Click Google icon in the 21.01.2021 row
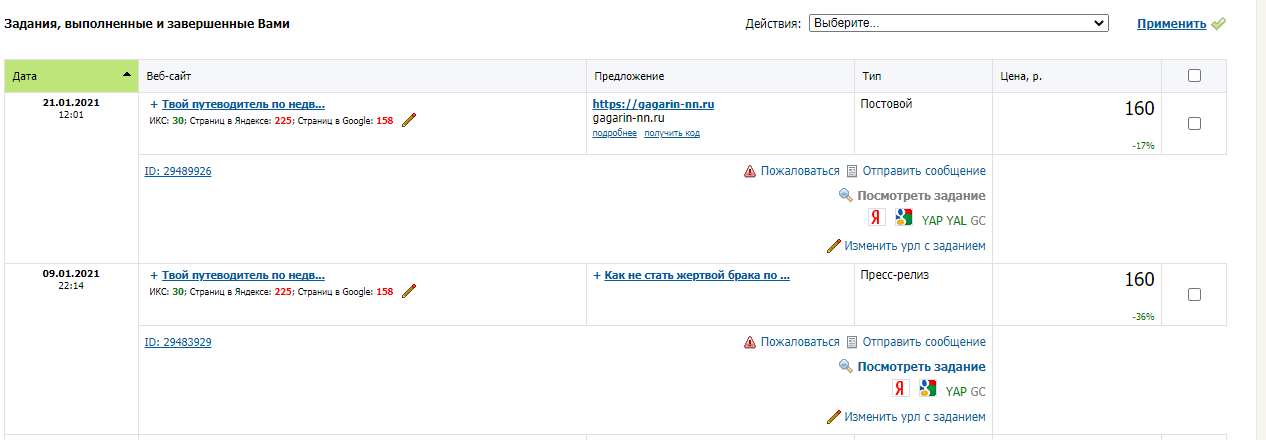 tap(903, 218)
